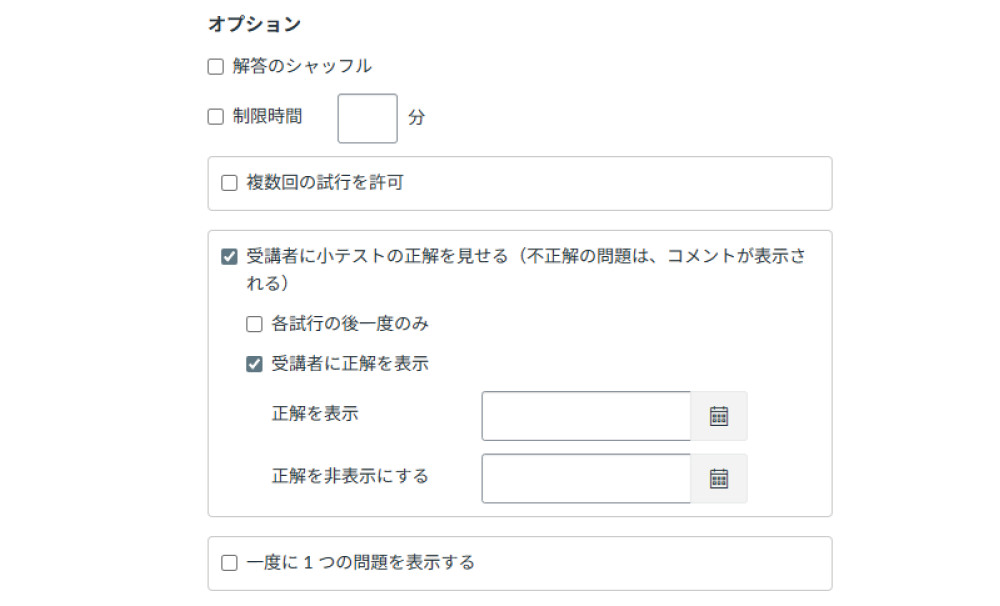
Task: Select the empty time limit box before 分
Action: [x=366, y=117]
